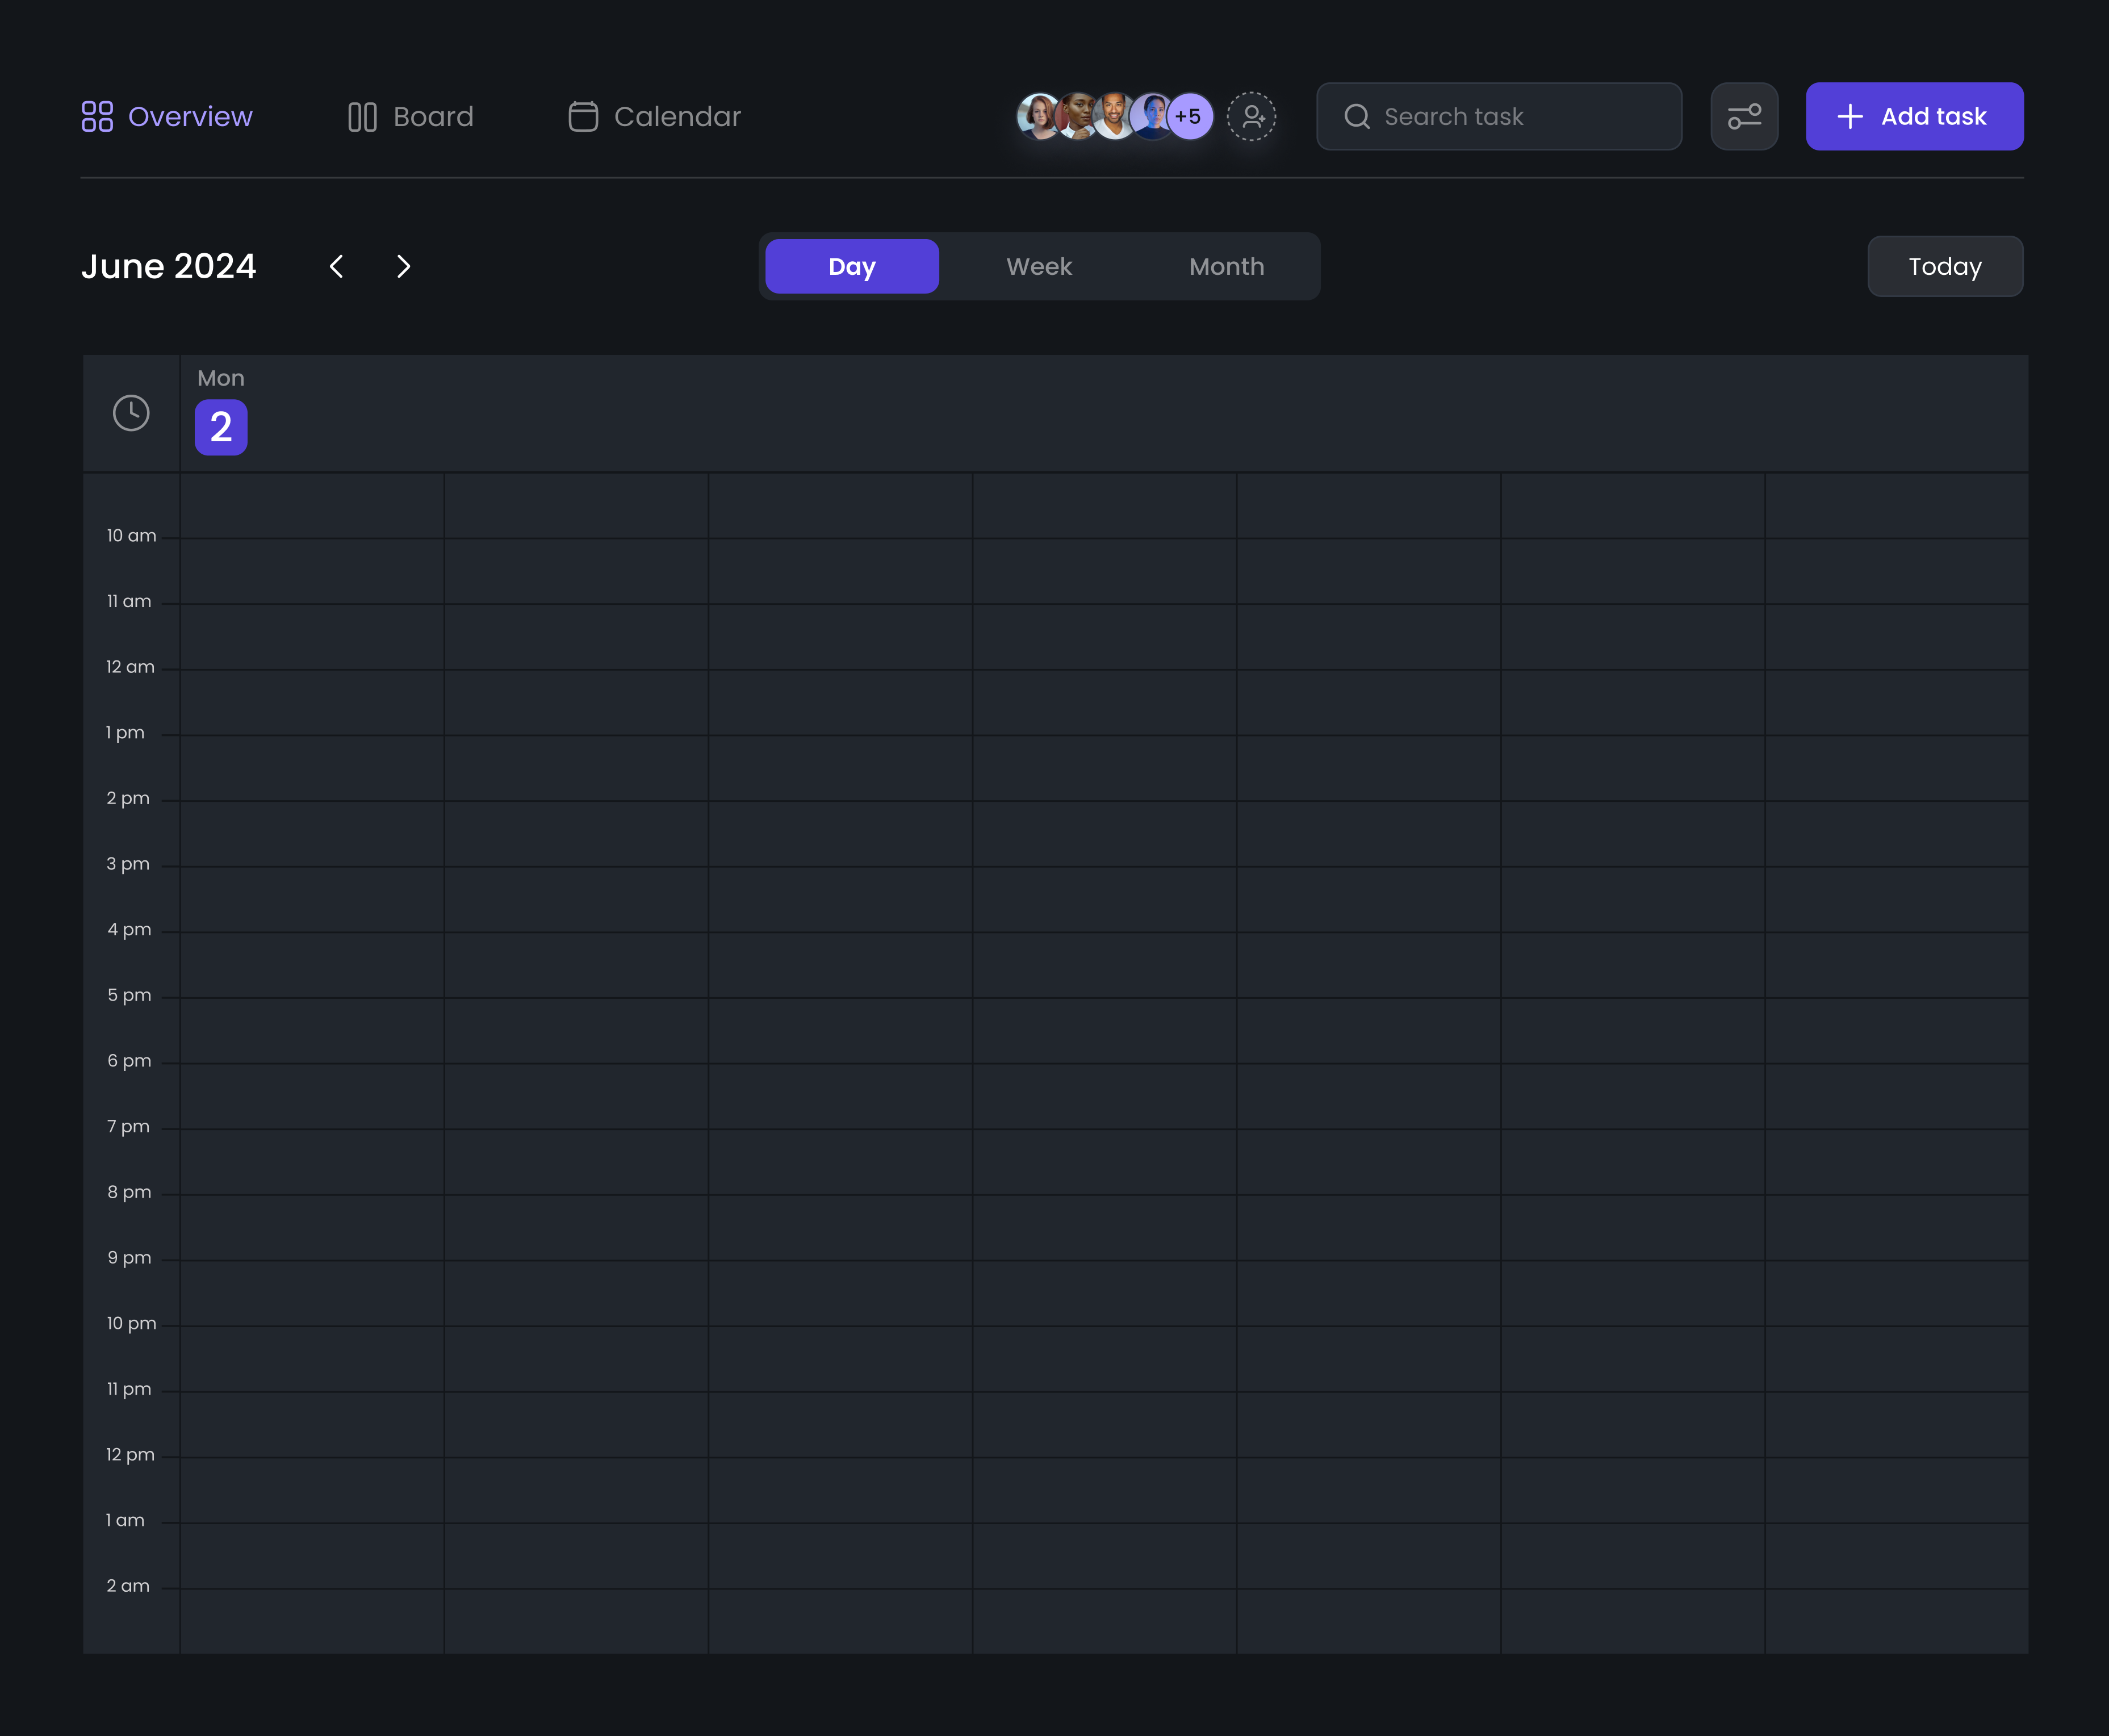The width and height of the screenshot is (2109, 1736).
Task: Click the clock icon in calendar header
Action: [131, 413]
